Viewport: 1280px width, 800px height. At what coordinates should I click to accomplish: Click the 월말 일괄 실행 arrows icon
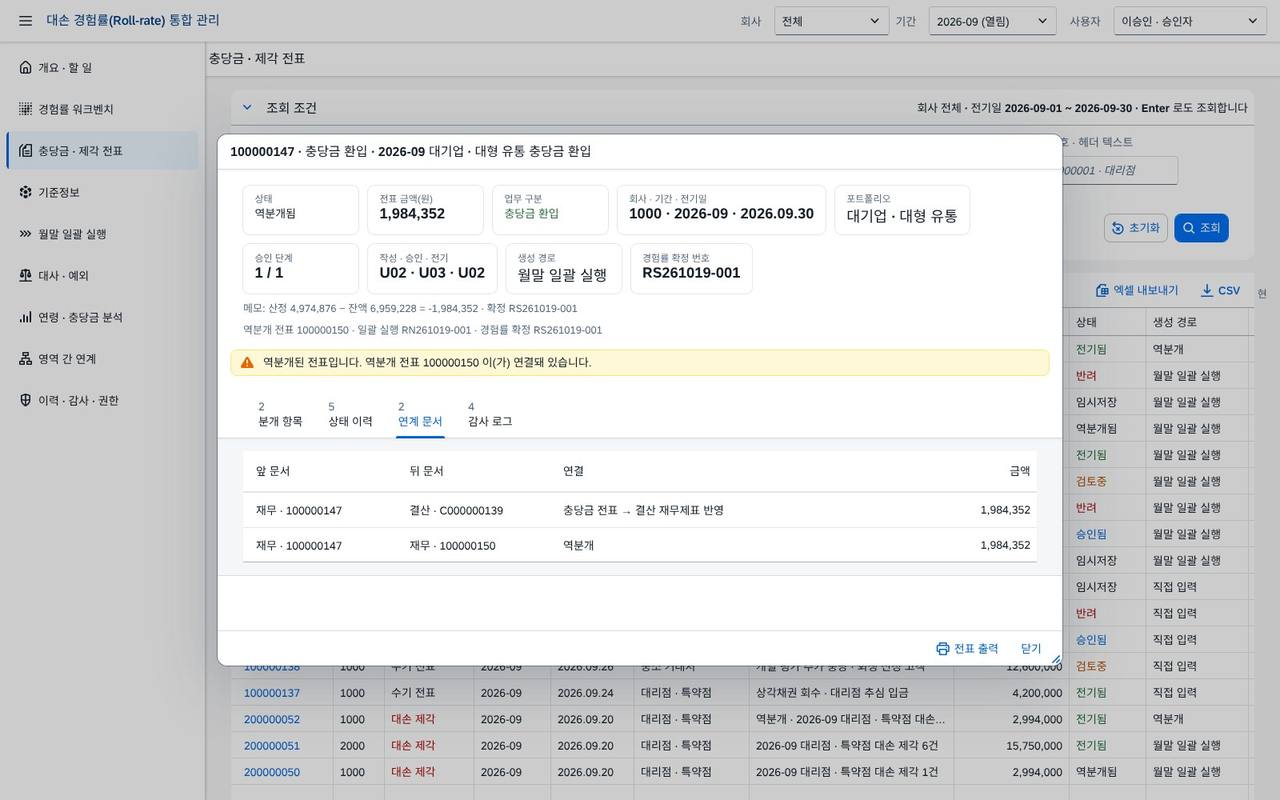(25, 234)
